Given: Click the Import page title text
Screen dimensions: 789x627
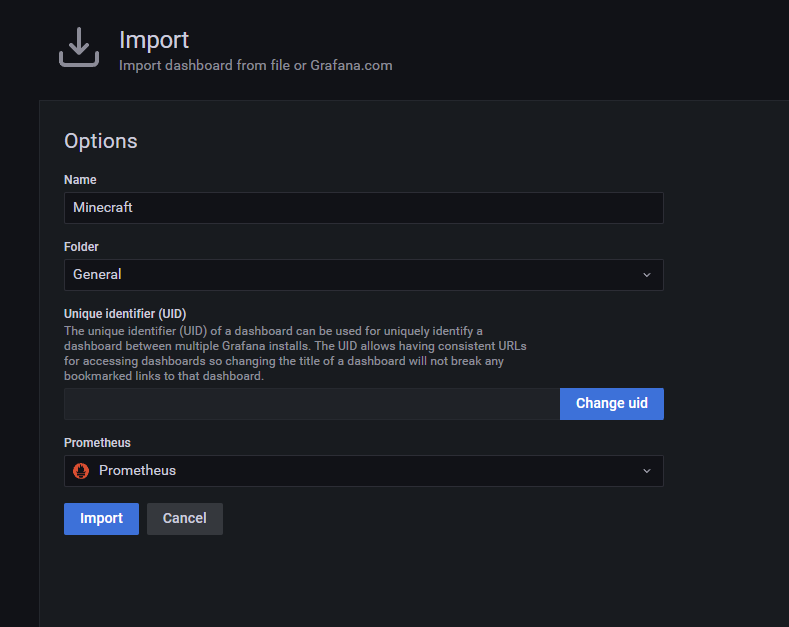Looking at the screenshot, I should 154,40.
